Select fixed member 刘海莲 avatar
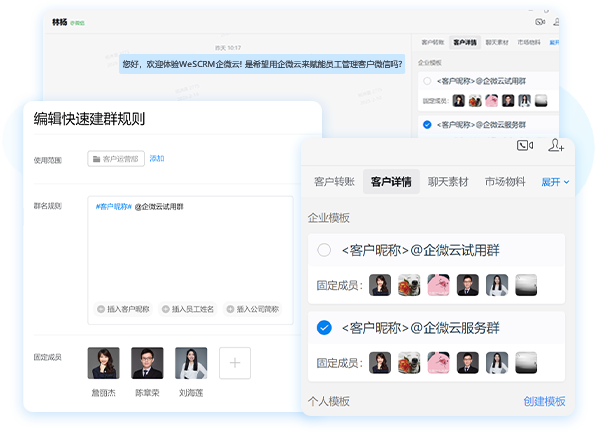 (191, 363)
